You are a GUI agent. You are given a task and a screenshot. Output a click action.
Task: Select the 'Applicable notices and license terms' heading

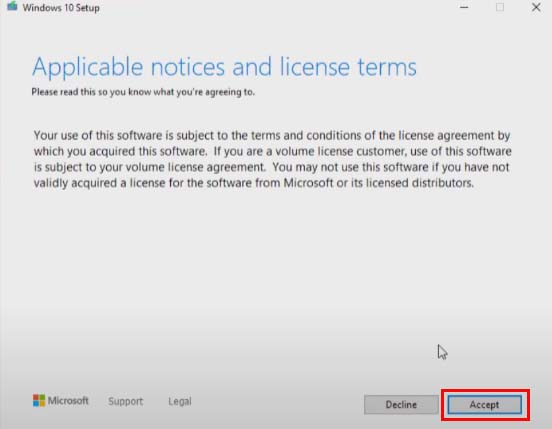(x=224, y=67)
